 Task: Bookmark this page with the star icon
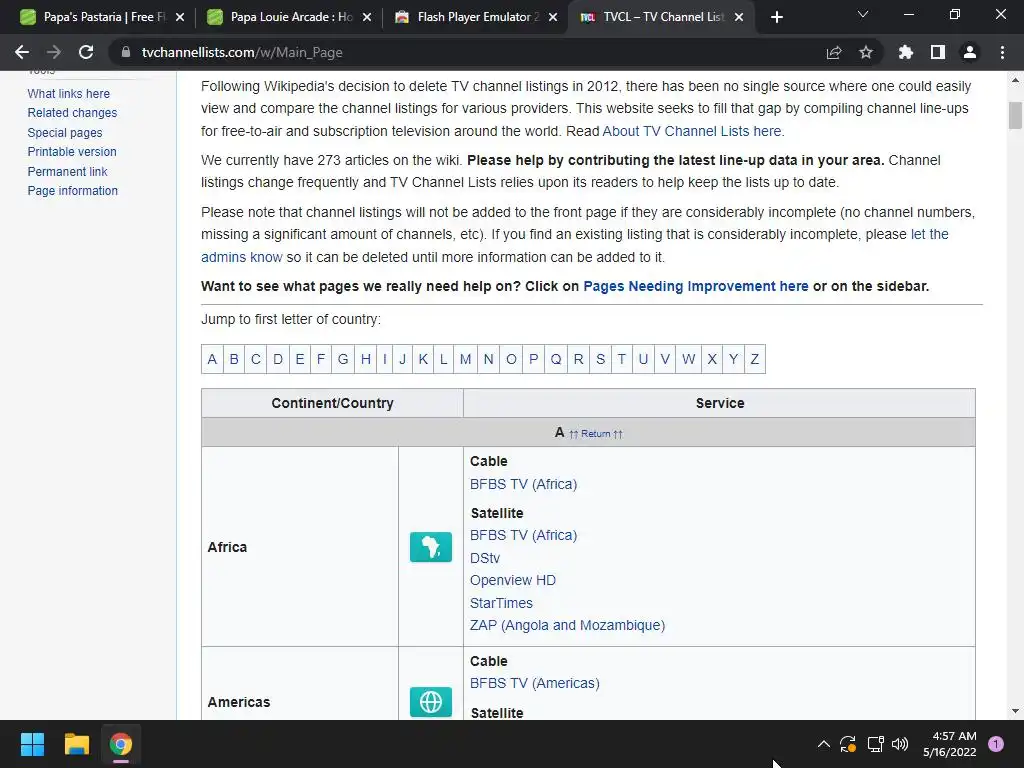866,52
